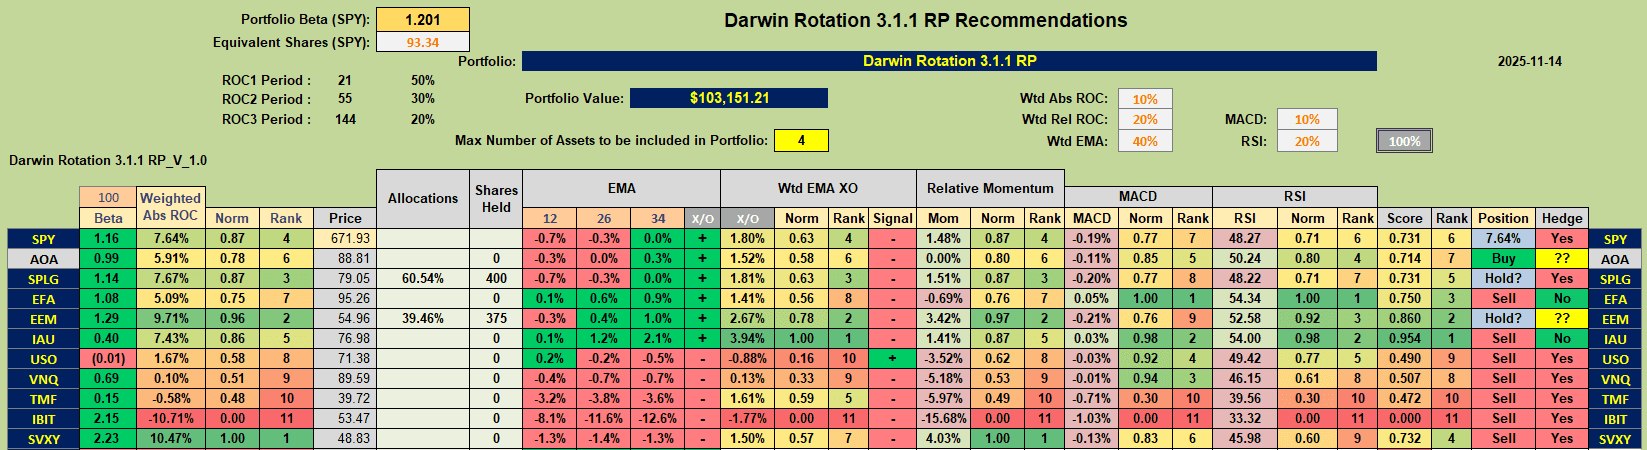Select the IBIT price 53.47
The height and width of the screenshot is (450, 1647).
[345, 419]
